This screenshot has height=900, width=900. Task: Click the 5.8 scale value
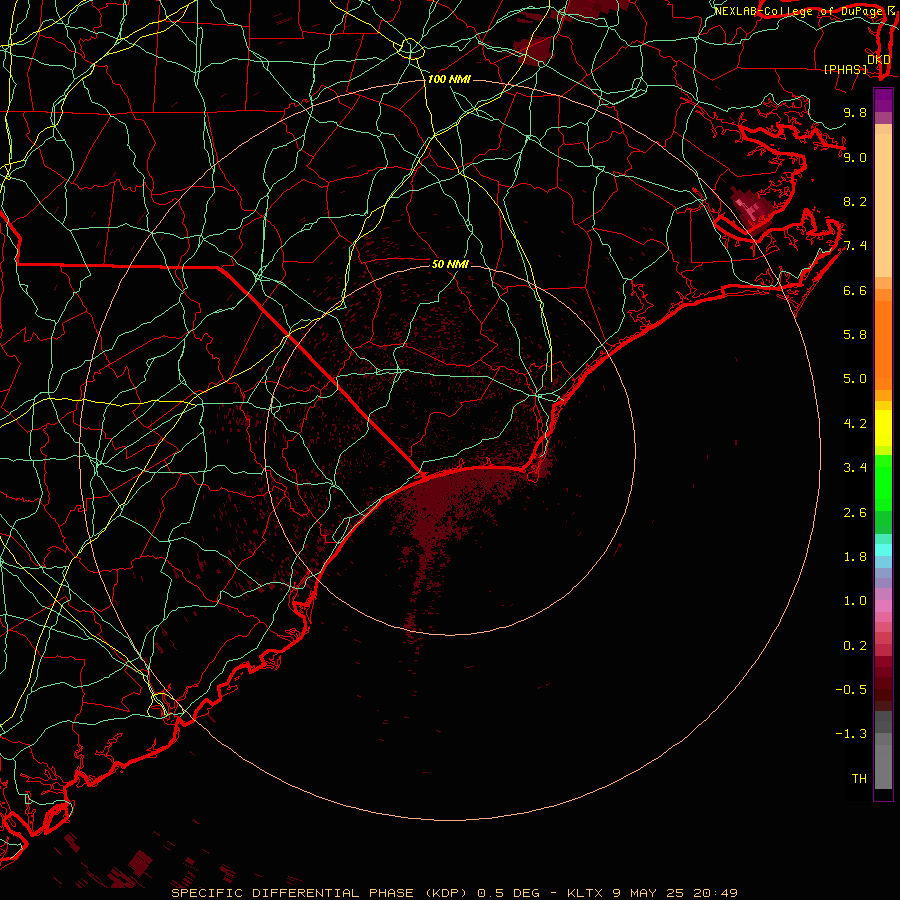coord(855,335)
